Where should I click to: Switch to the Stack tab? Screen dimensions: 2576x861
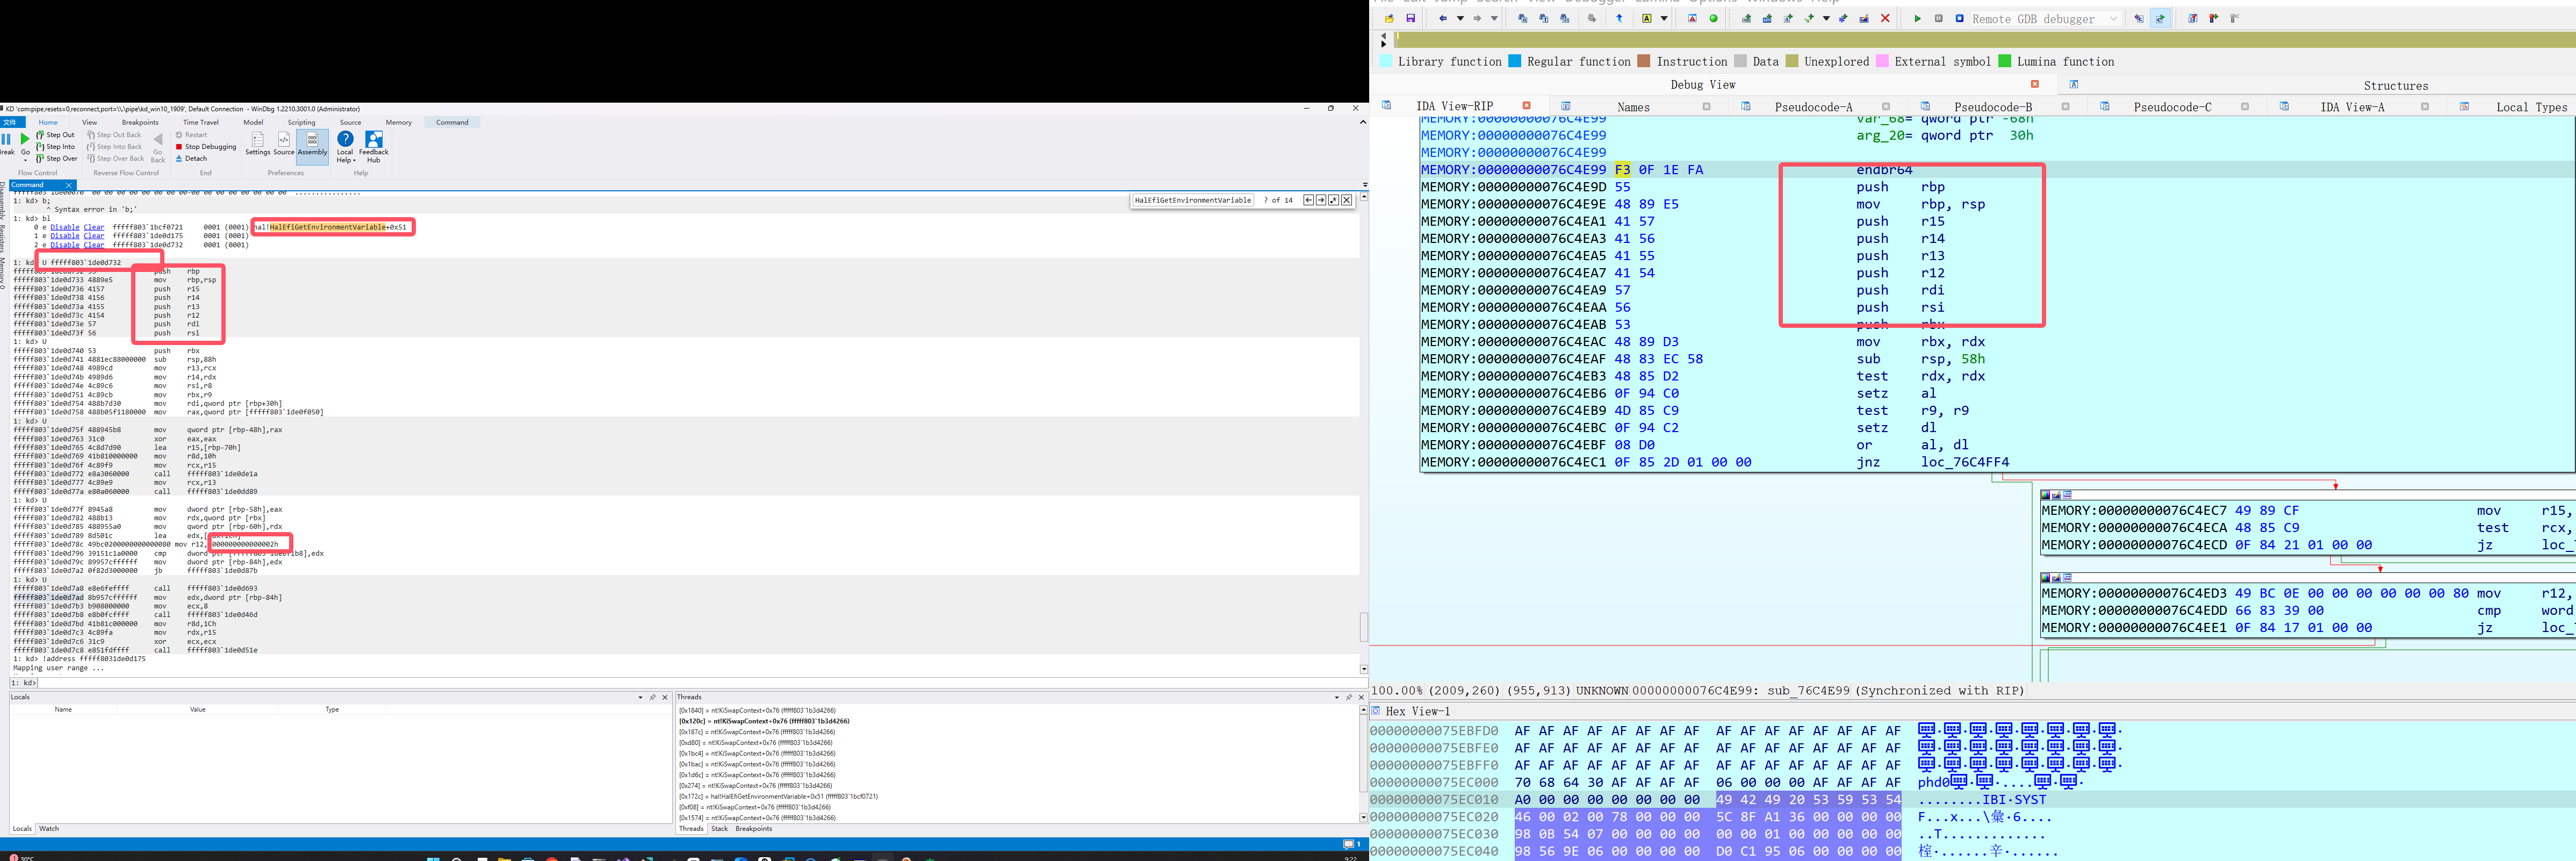click(720, 829)
